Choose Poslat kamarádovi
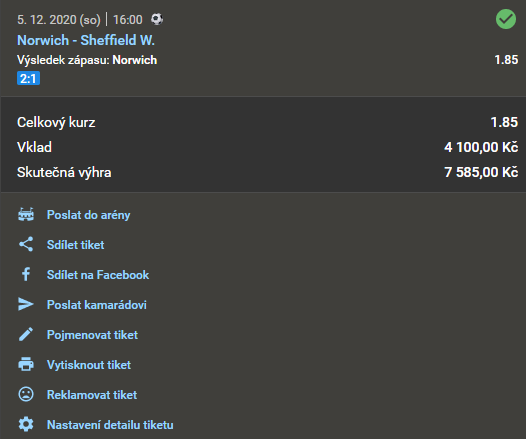Screen dimensions: 526x439 click(x=97, y=305)
